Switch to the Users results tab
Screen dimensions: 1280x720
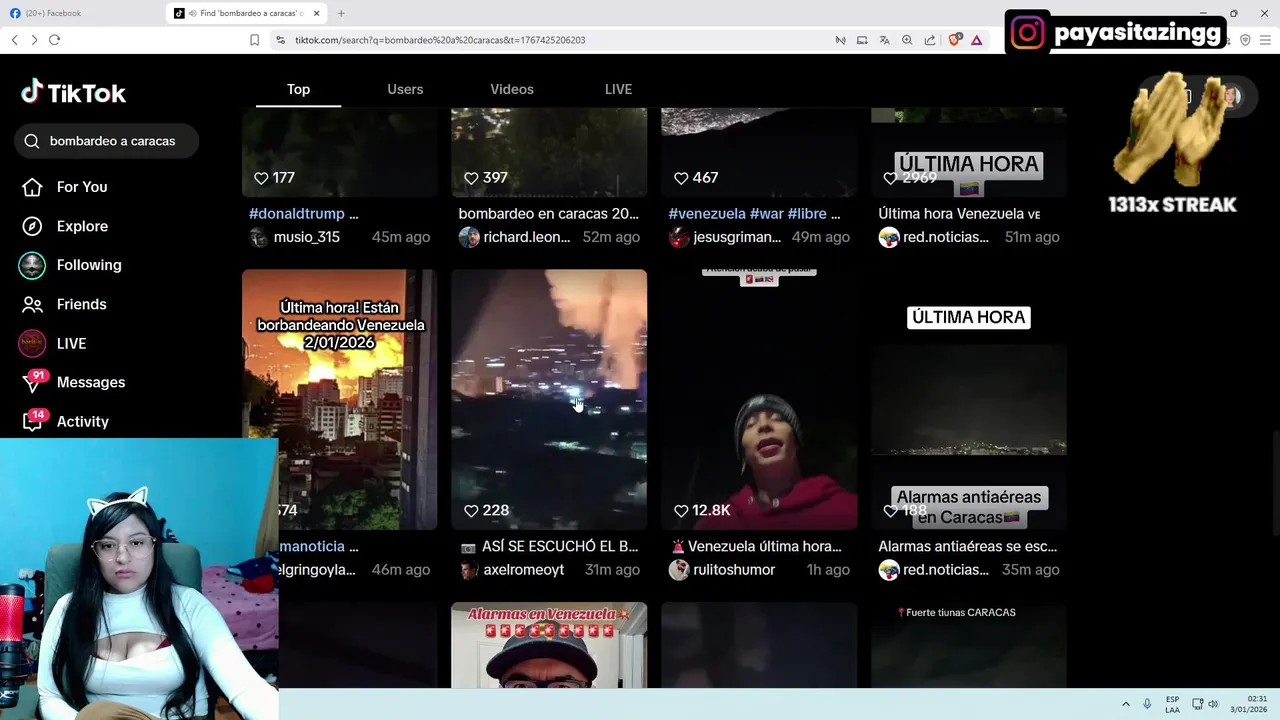click(x=405, y=89)
